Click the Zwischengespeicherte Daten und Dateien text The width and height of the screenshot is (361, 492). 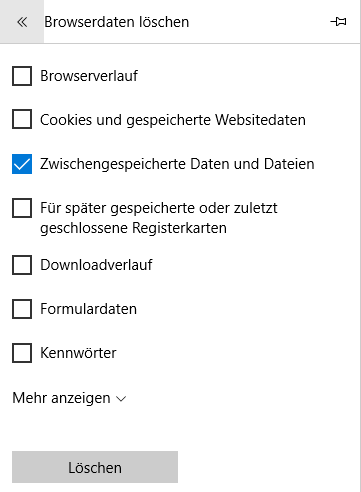177,164
